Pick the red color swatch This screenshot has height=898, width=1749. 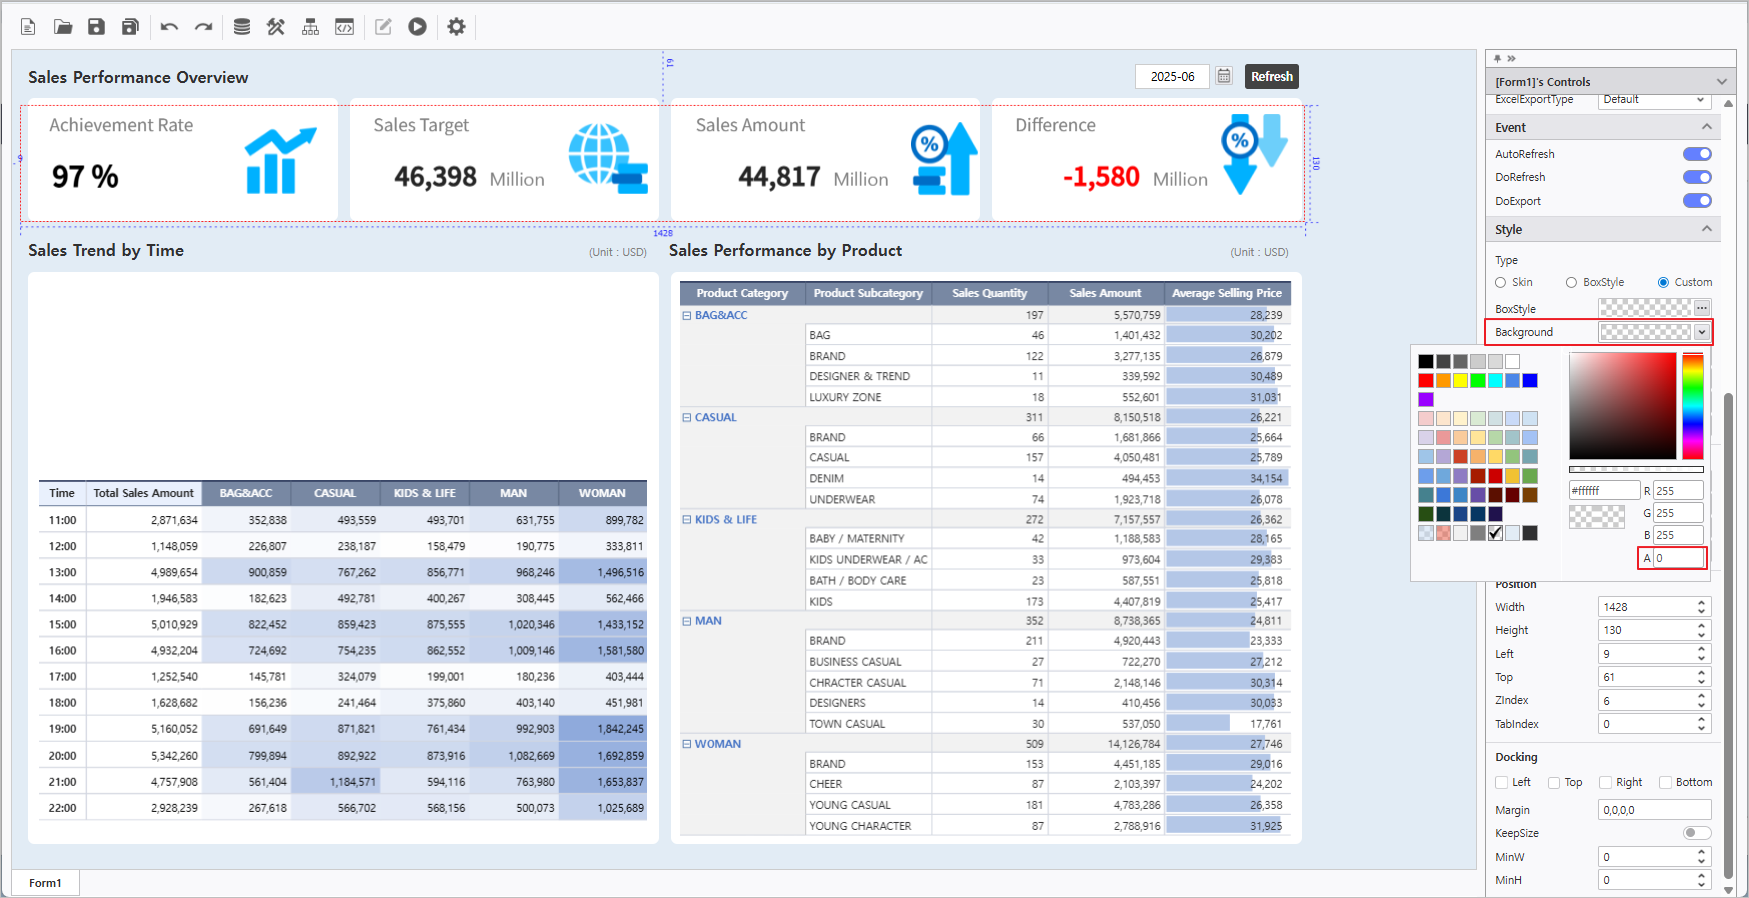[1426, 381]
